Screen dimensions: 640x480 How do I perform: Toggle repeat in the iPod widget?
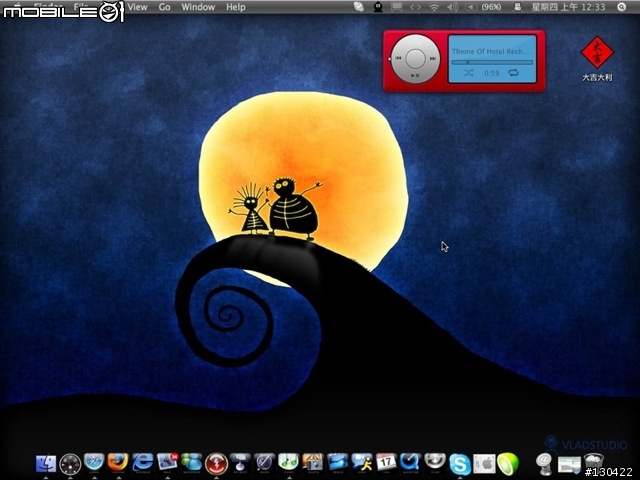click(513, 73)
